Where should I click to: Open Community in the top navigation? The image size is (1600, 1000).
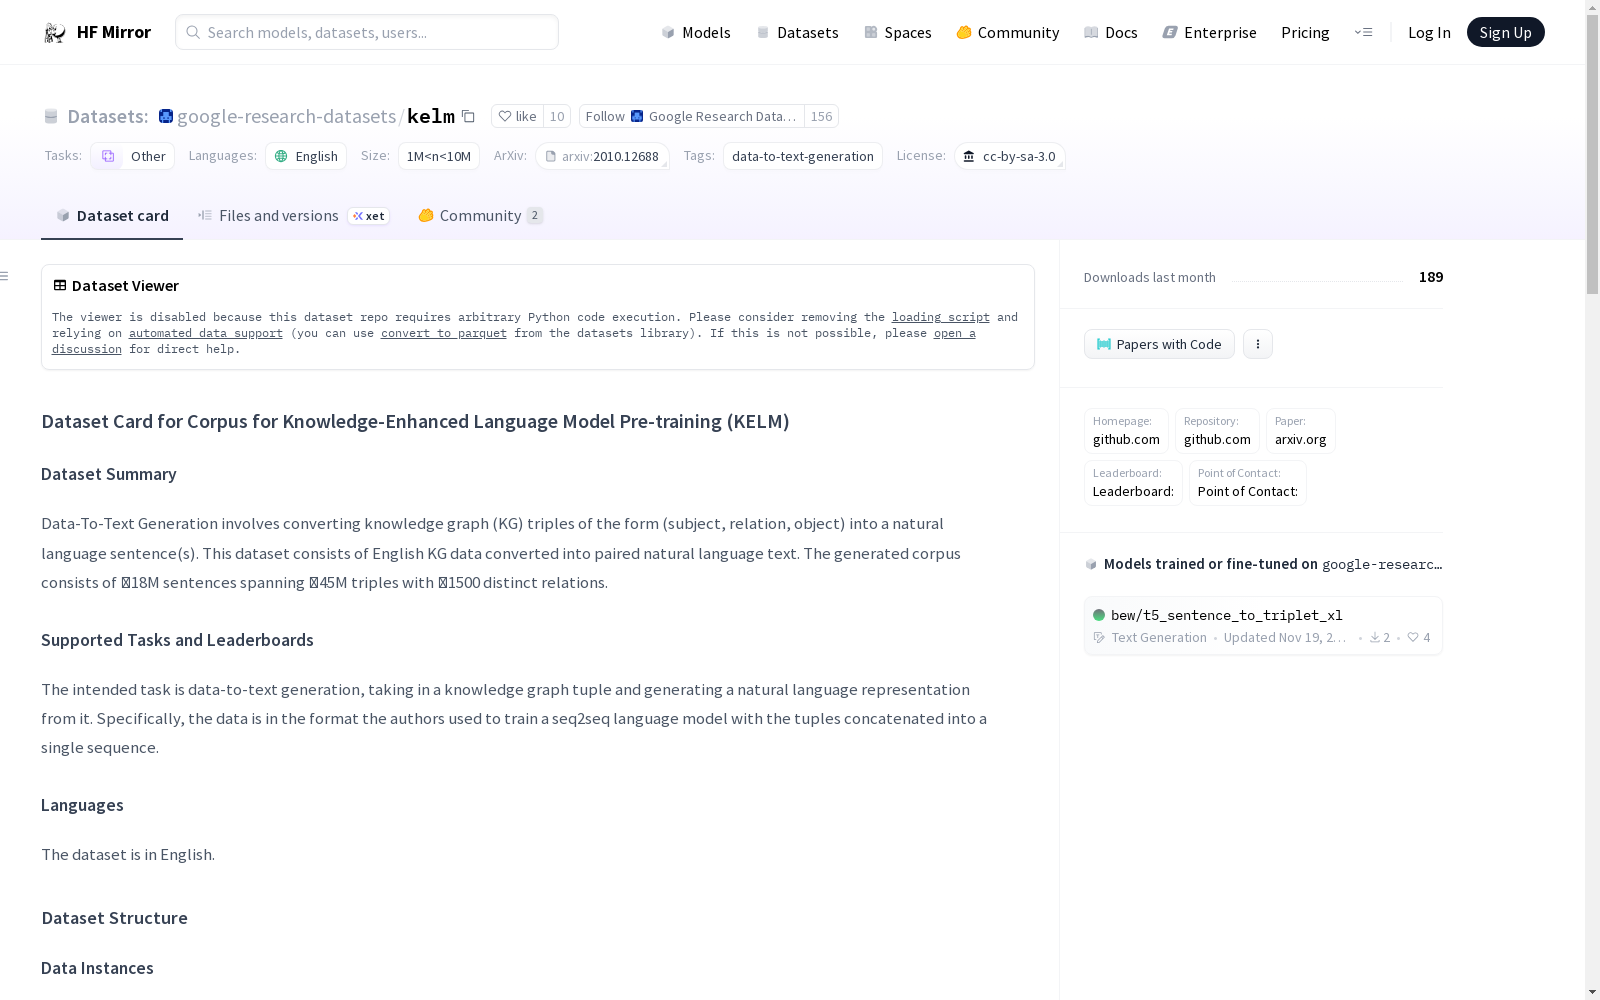(x=1008, y=32)
